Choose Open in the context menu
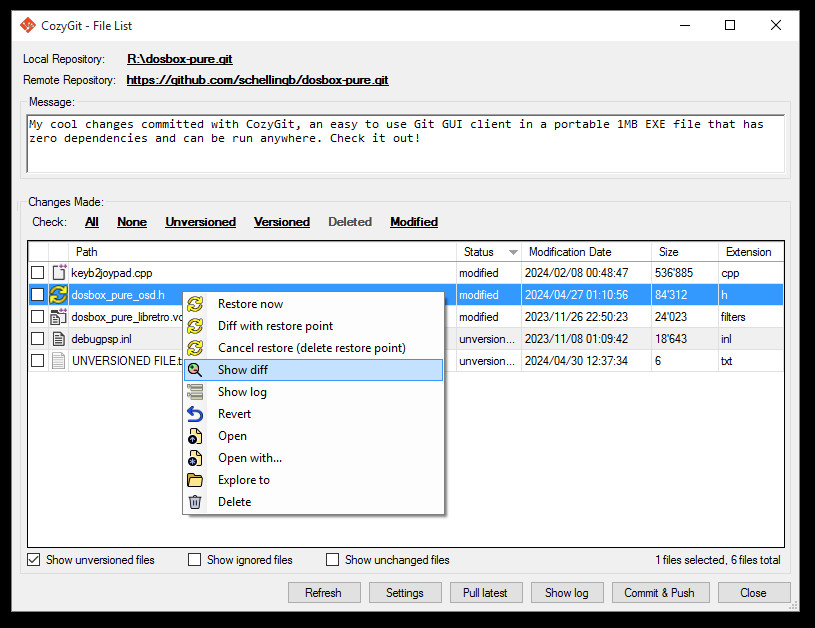 [313, 436]
